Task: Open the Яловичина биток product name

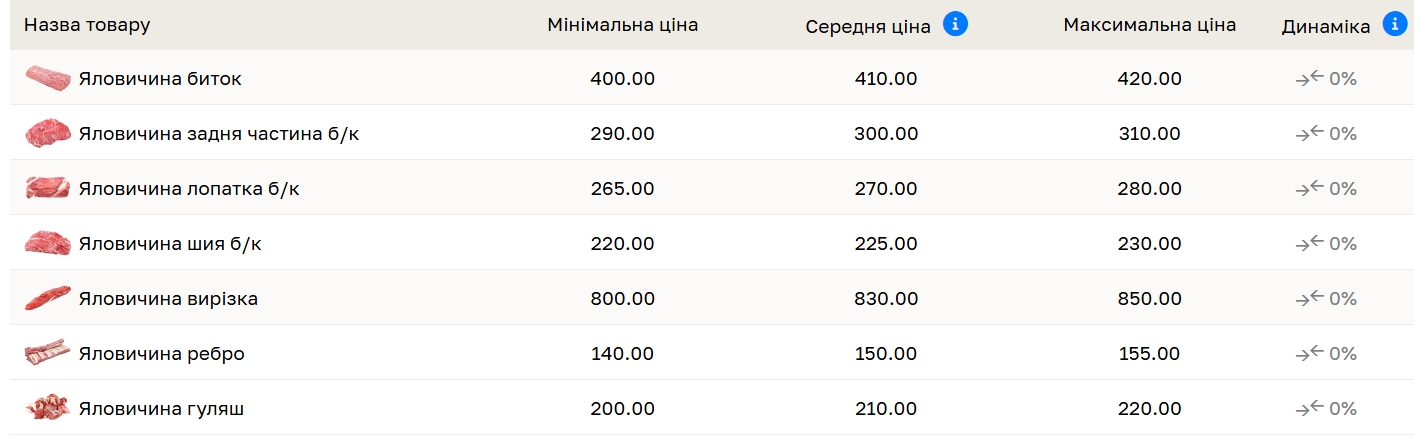Action: (x=160, y=79)
